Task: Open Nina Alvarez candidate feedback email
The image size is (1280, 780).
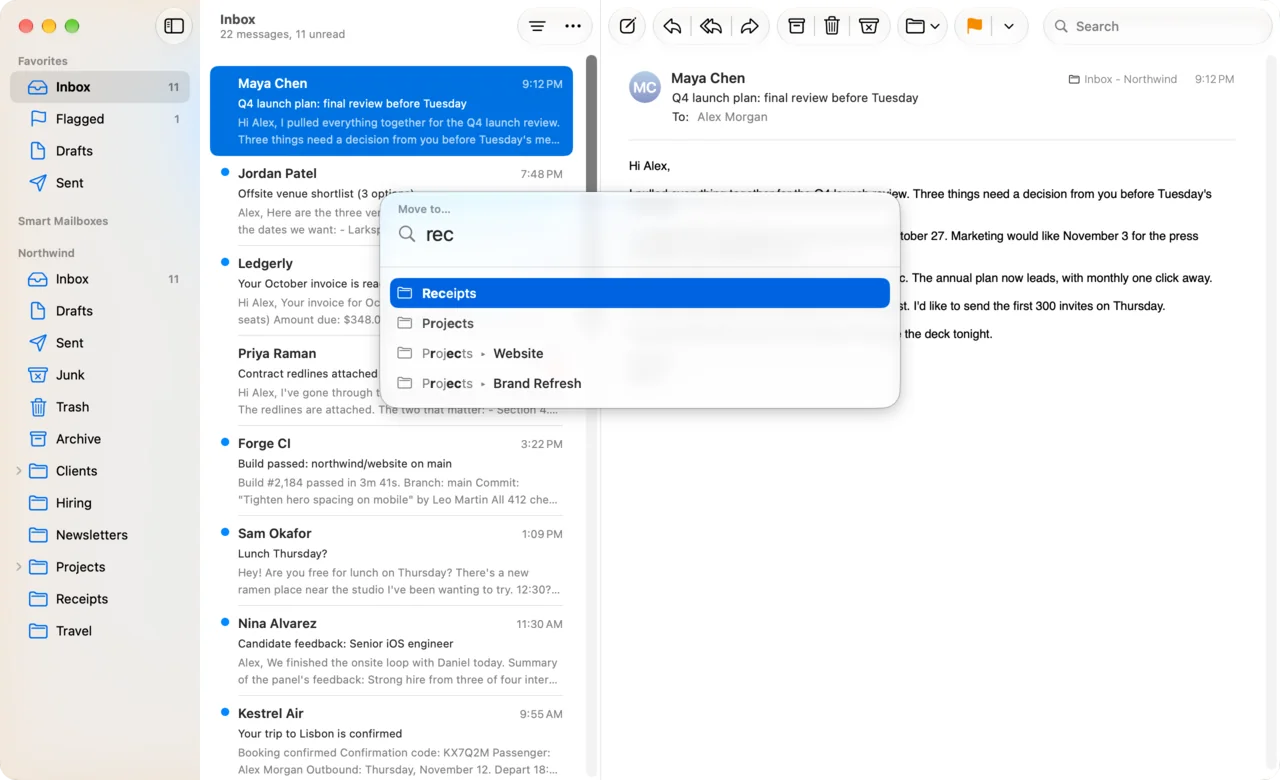Action: pos(391,651)
